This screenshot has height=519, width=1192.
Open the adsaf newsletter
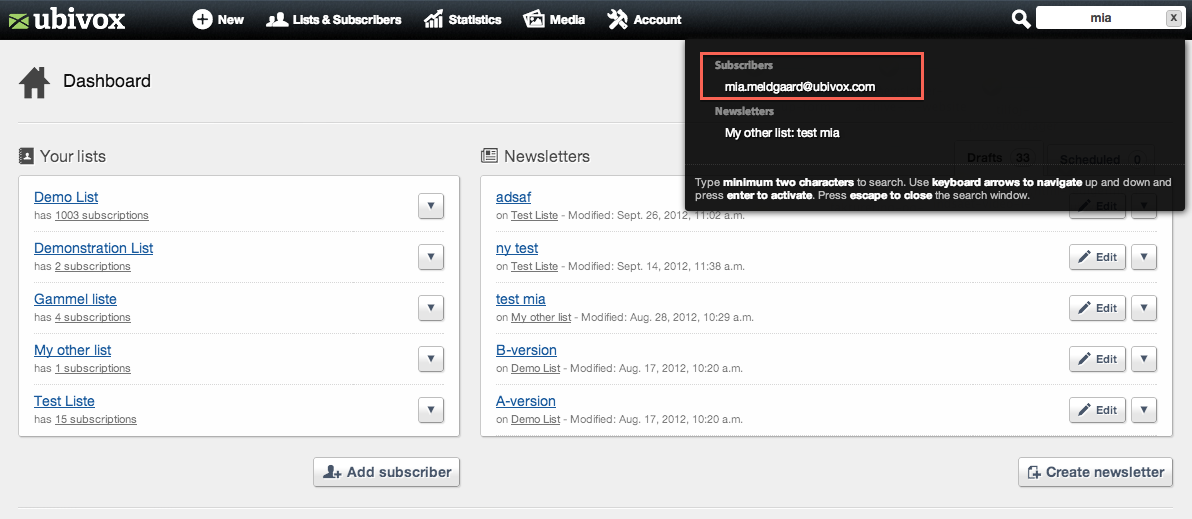click(x=513, y=198)
